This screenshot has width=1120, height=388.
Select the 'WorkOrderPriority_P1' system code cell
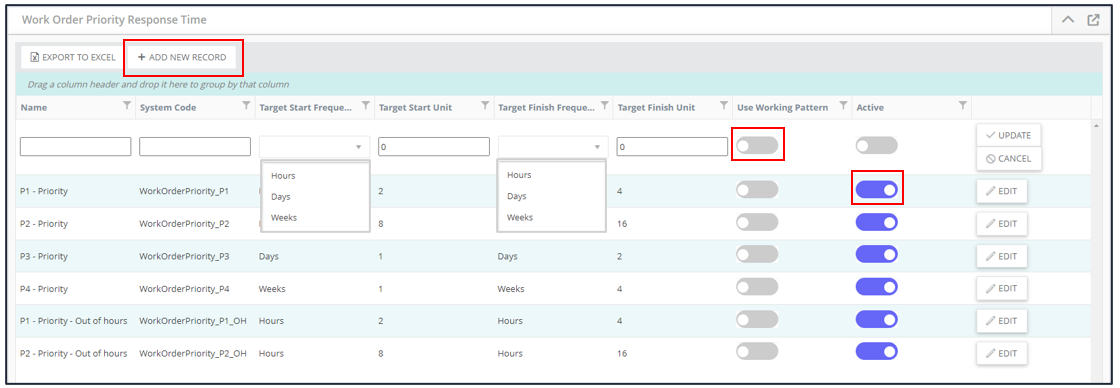click(x=184, y=191)
